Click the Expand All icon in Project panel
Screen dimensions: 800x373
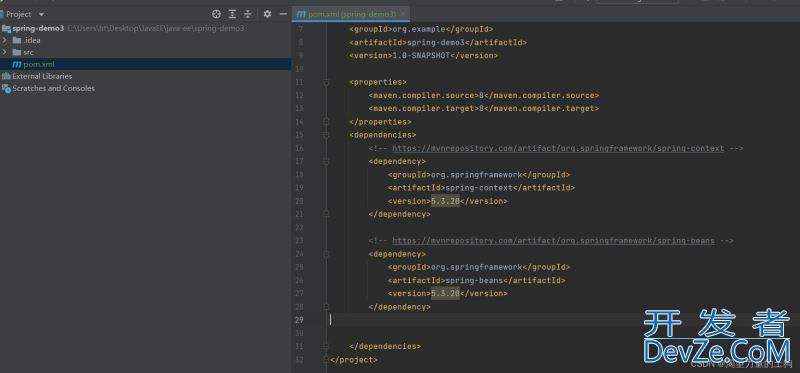point(232,14)
